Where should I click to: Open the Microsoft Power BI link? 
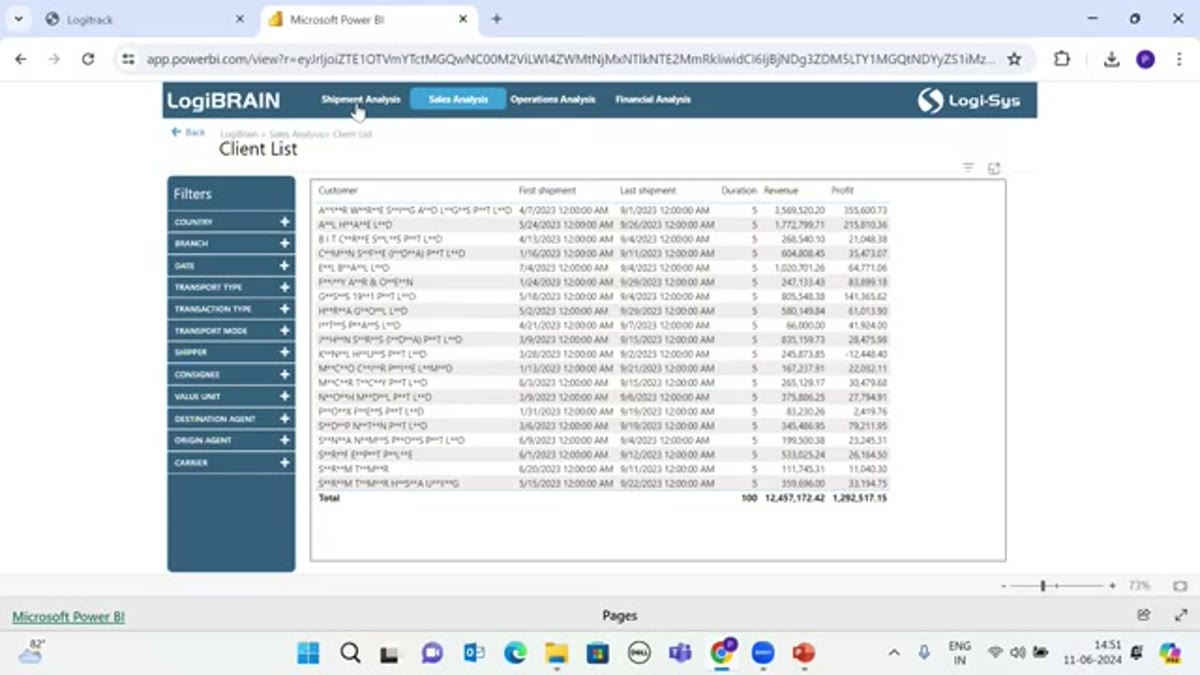68,617
